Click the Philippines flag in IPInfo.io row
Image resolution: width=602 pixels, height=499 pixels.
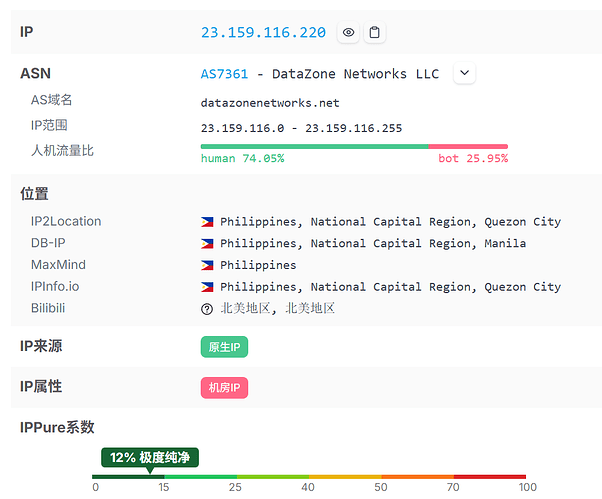coord(207,287)
